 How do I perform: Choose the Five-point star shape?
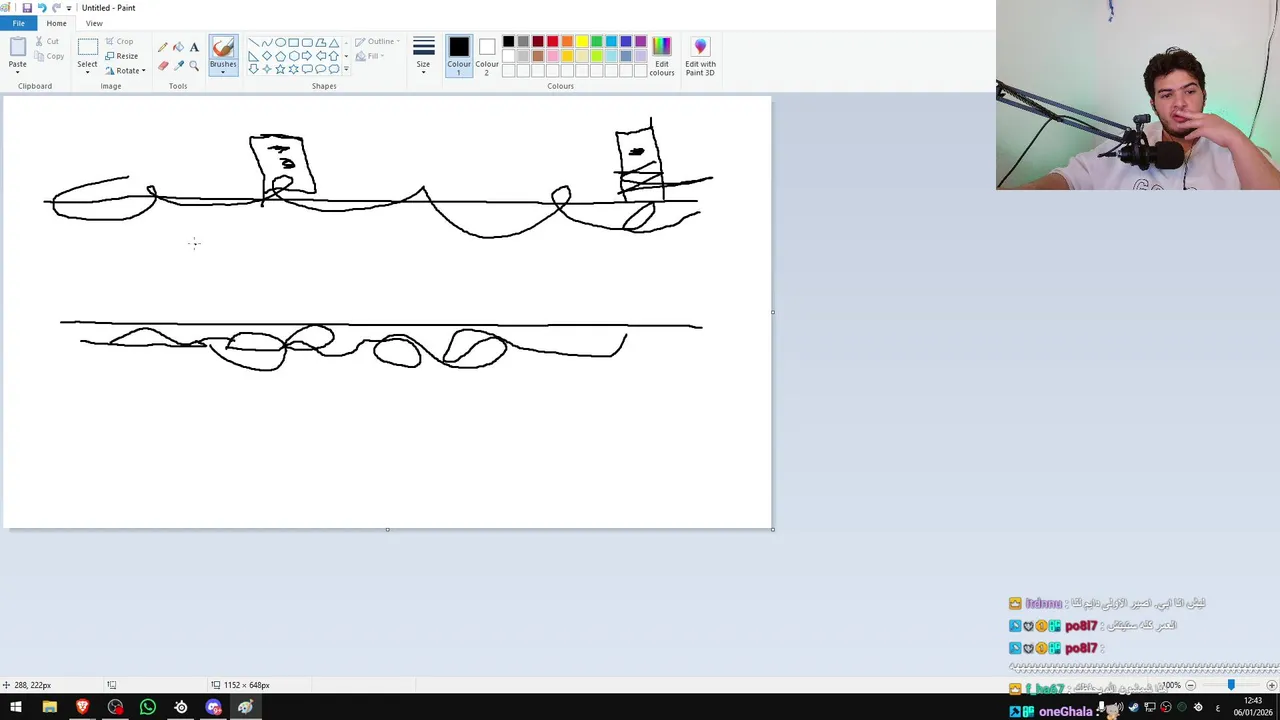pos(280,69)
